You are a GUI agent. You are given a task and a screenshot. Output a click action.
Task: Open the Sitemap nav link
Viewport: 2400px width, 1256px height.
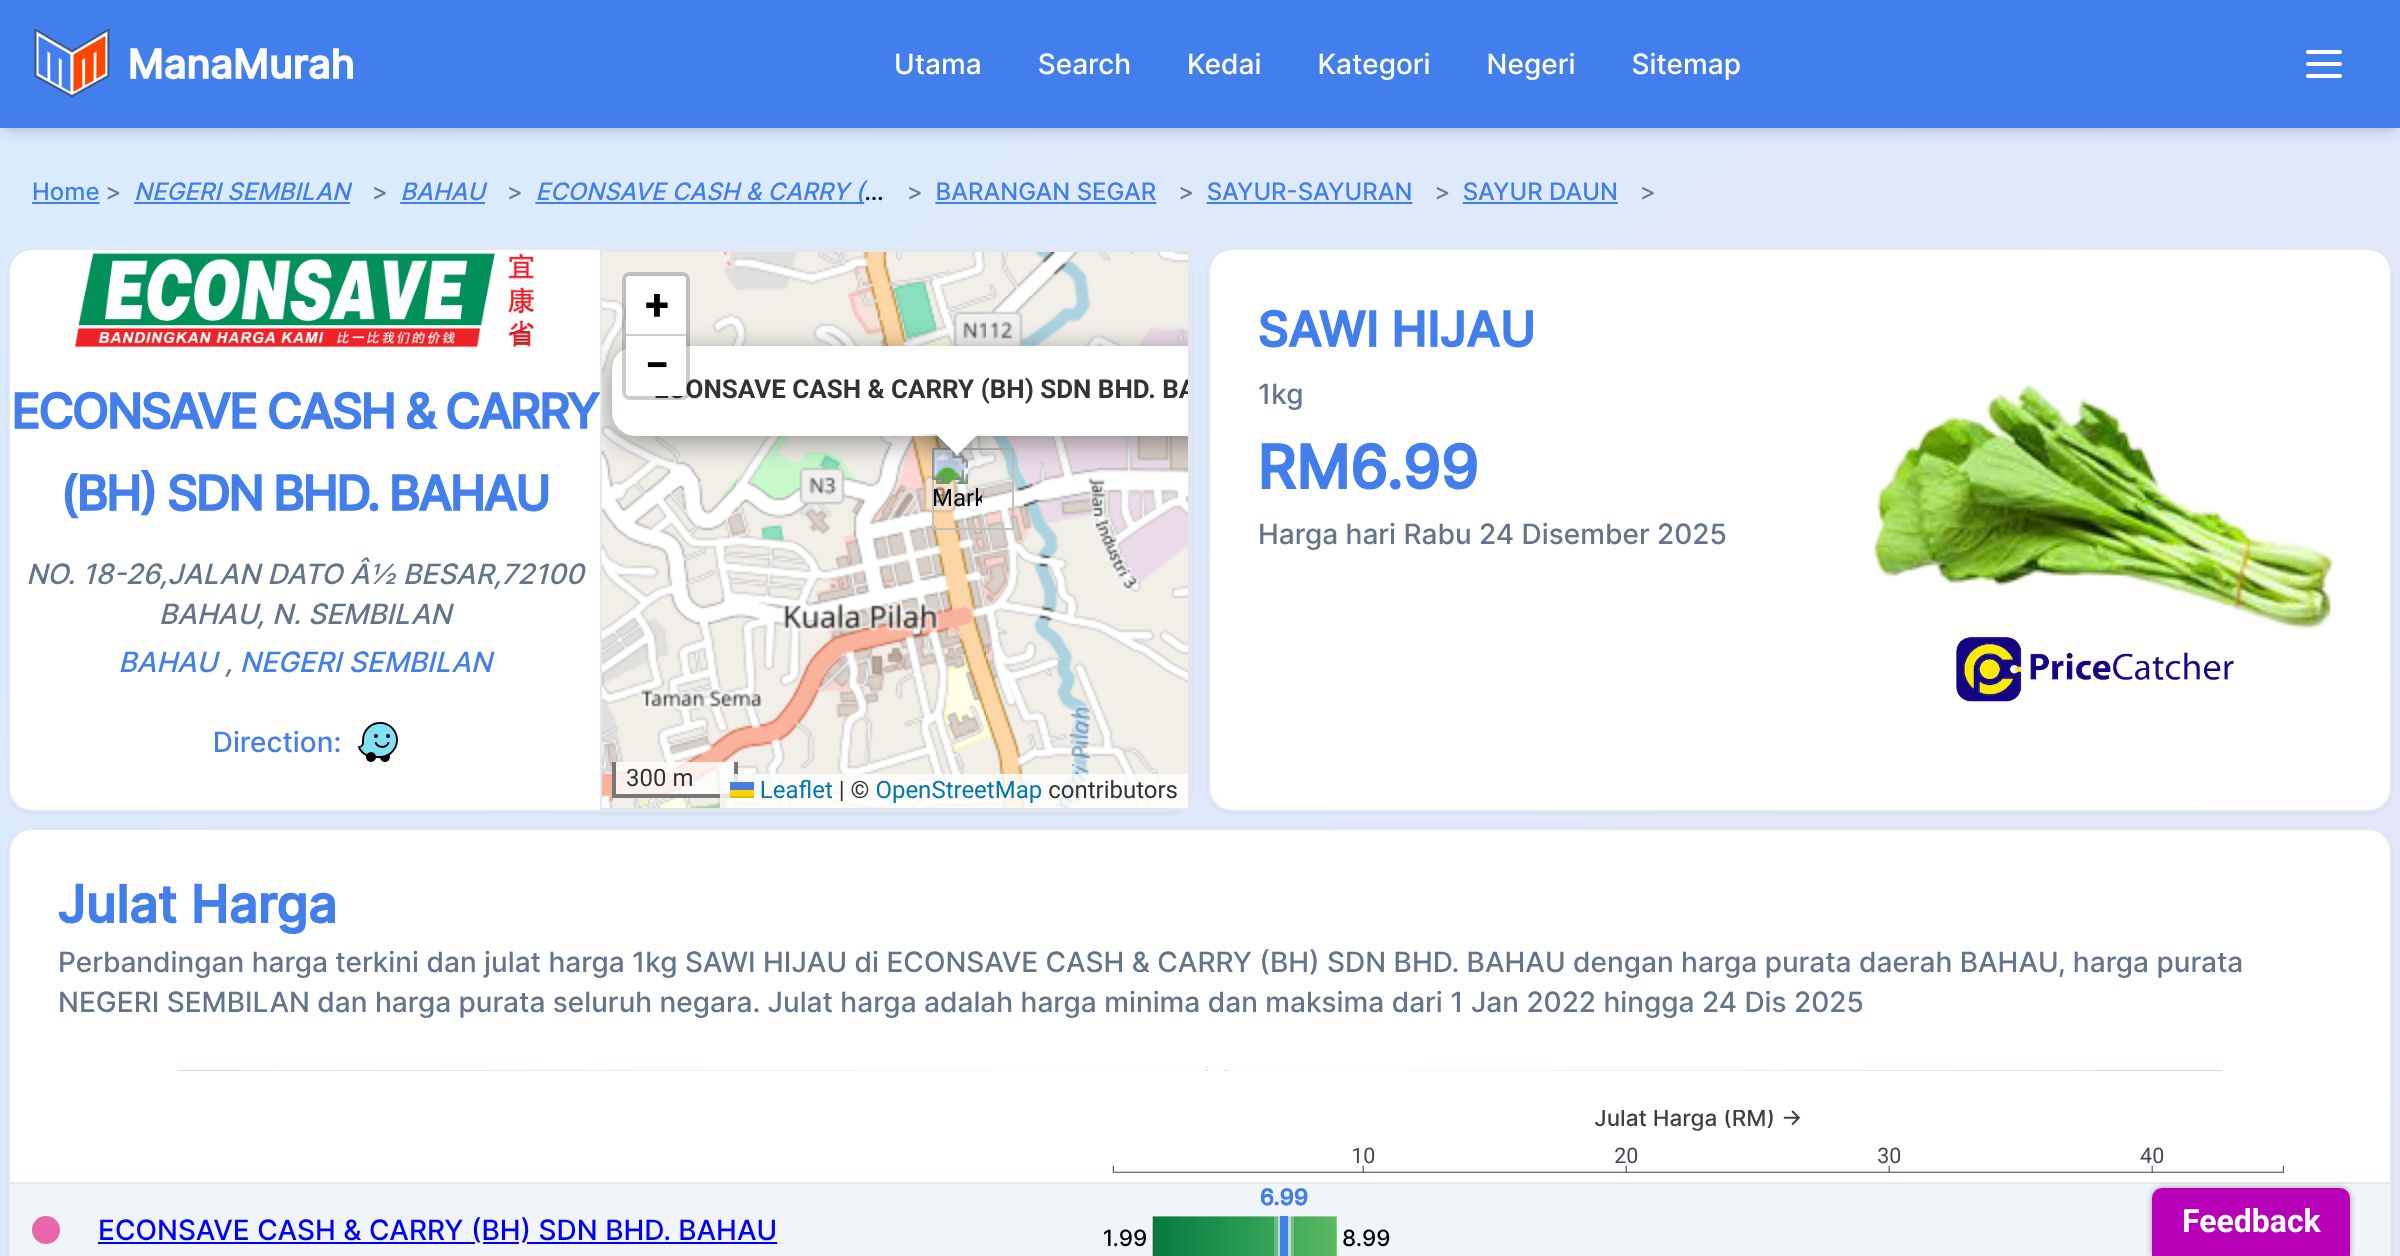click(1685, 64)
